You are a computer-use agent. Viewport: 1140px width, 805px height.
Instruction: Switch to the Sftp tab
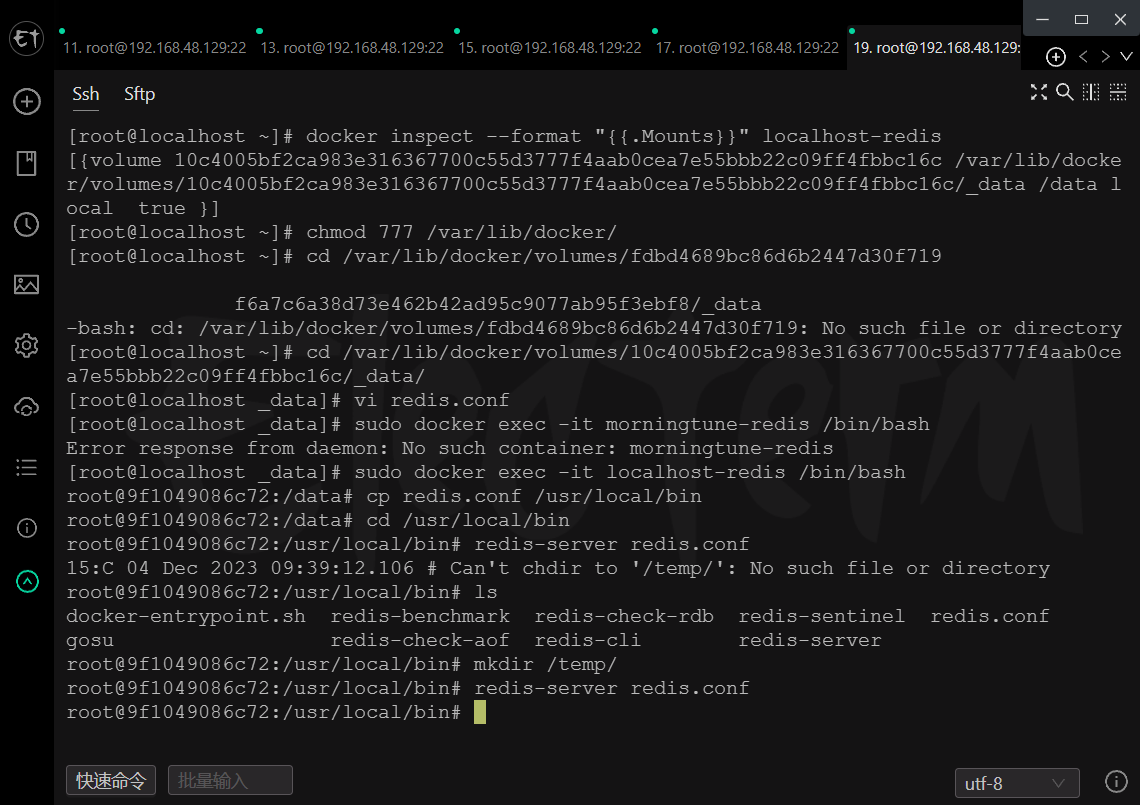pos(139,94)
